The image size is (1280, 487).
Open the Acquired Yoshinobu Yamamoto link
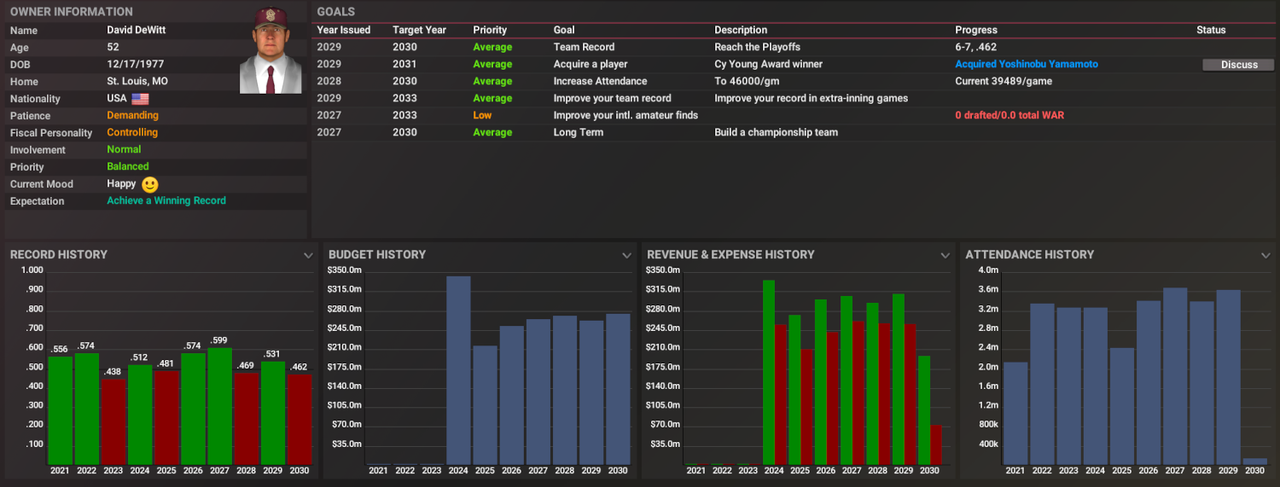[1026, 64]
